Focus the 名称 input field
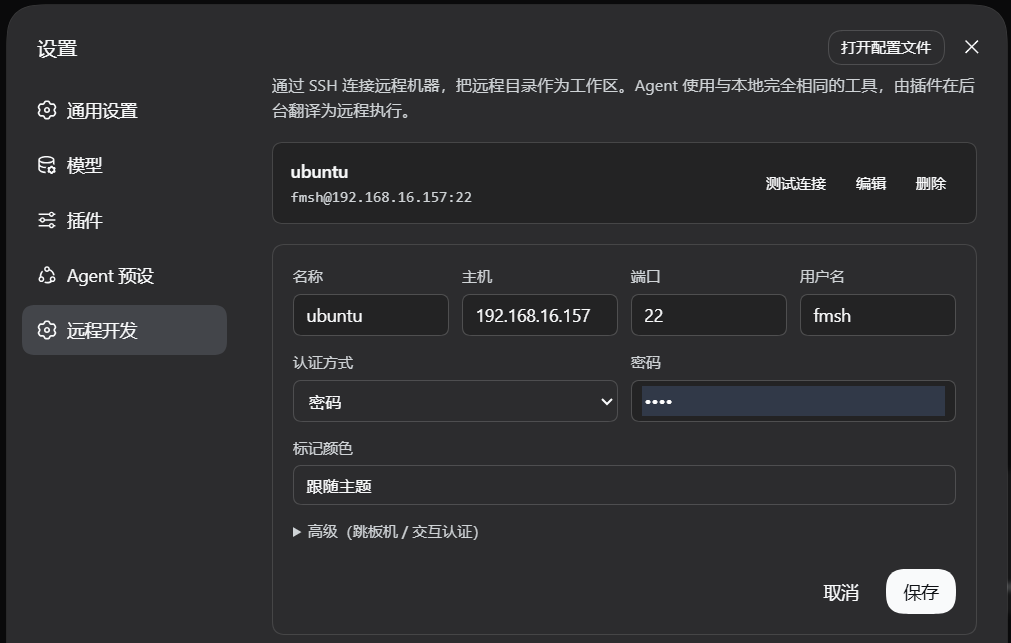This screenshot has width=1011, height=643. point(371,315)
